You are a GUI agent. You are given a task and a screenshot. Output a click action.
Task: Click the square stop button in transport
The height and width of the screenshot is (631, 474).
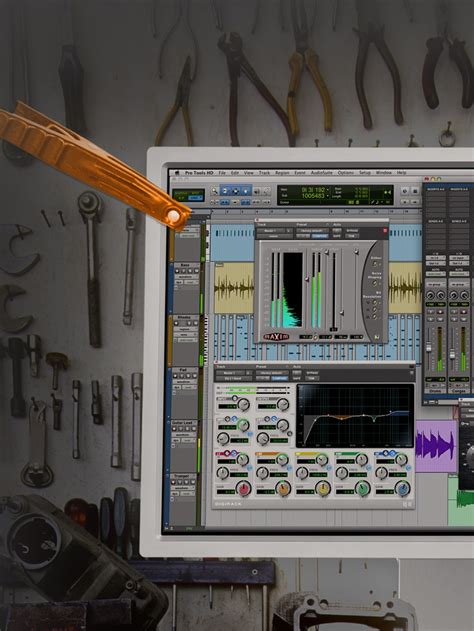(415, 191)
